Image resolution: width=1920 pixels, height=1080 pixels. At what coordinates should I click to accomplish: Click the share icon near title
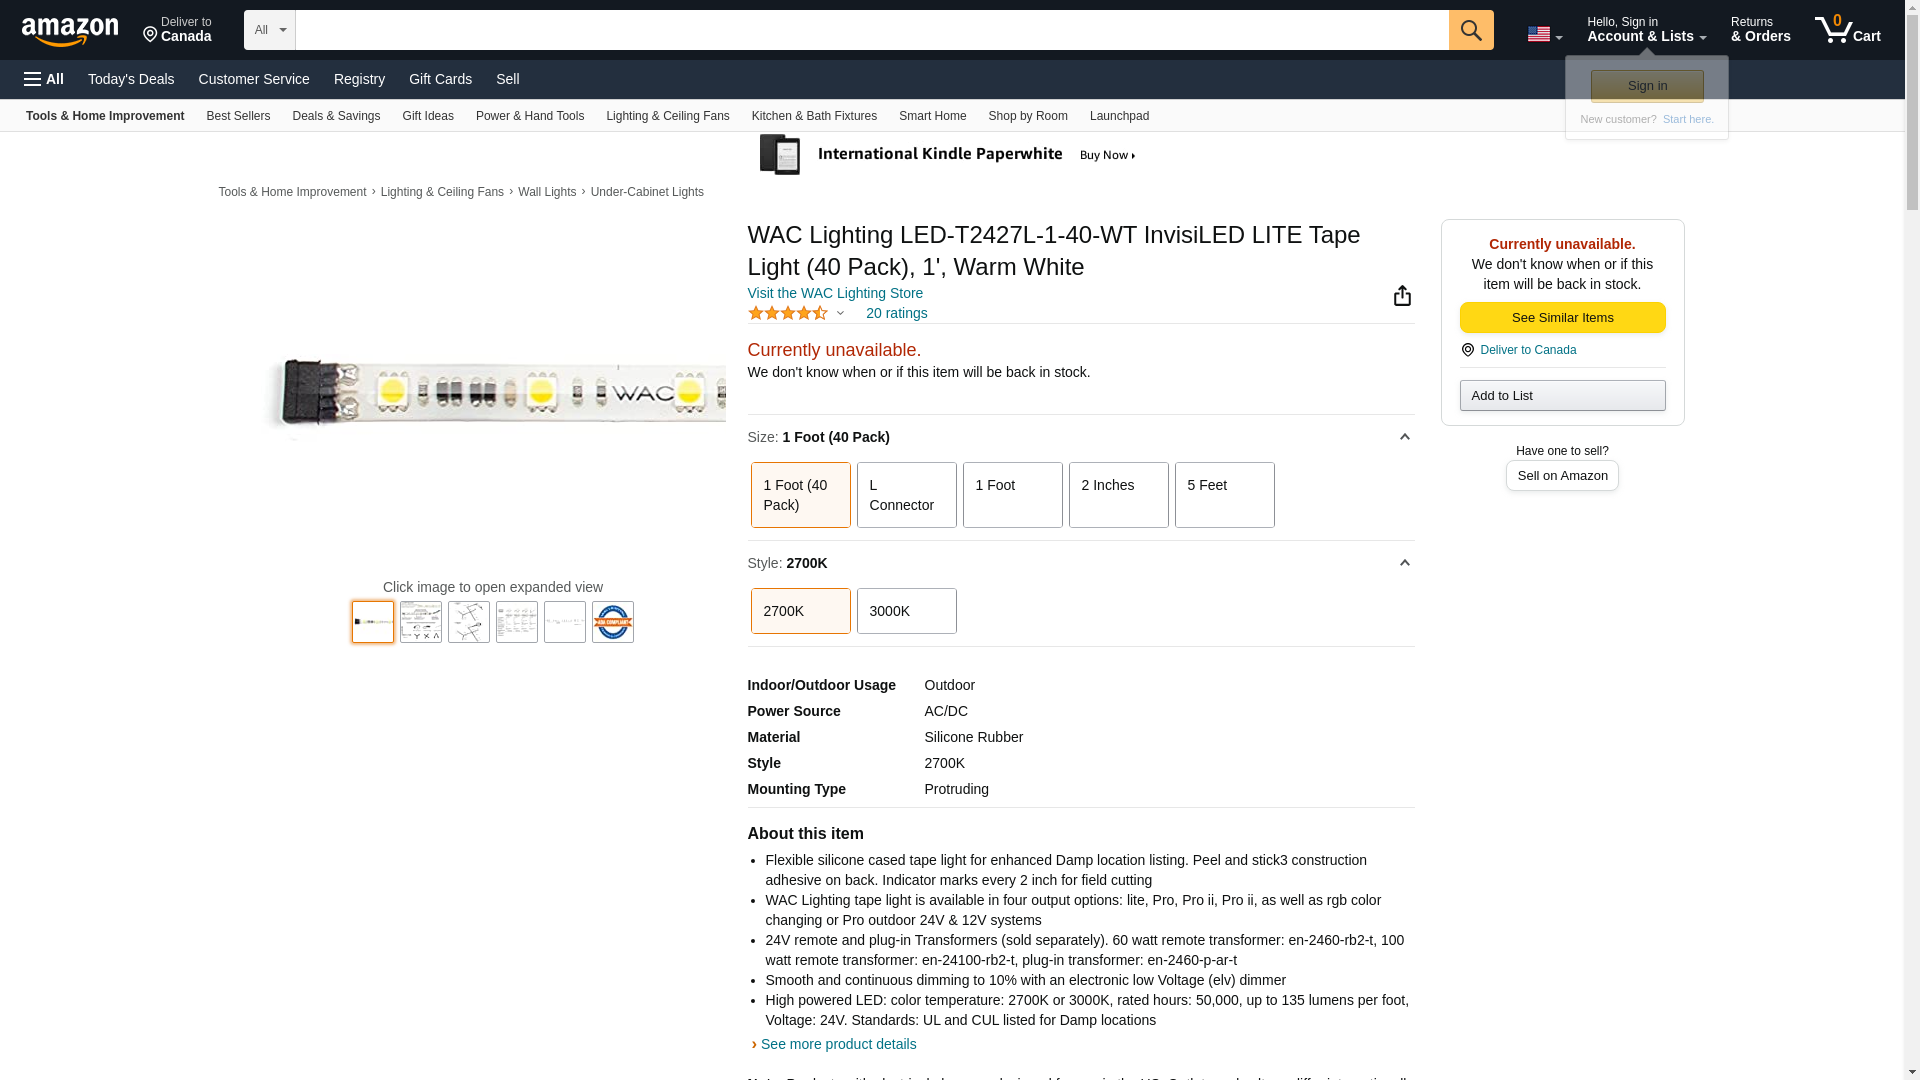pyautogui.click(x=1402, y=296)
